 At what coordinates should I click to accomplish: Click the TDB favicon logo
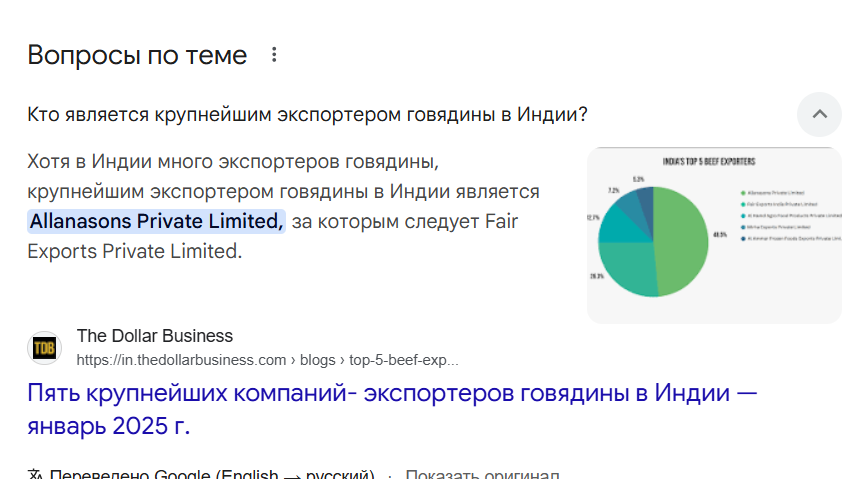pyautogui.click(x=45, y=348)
